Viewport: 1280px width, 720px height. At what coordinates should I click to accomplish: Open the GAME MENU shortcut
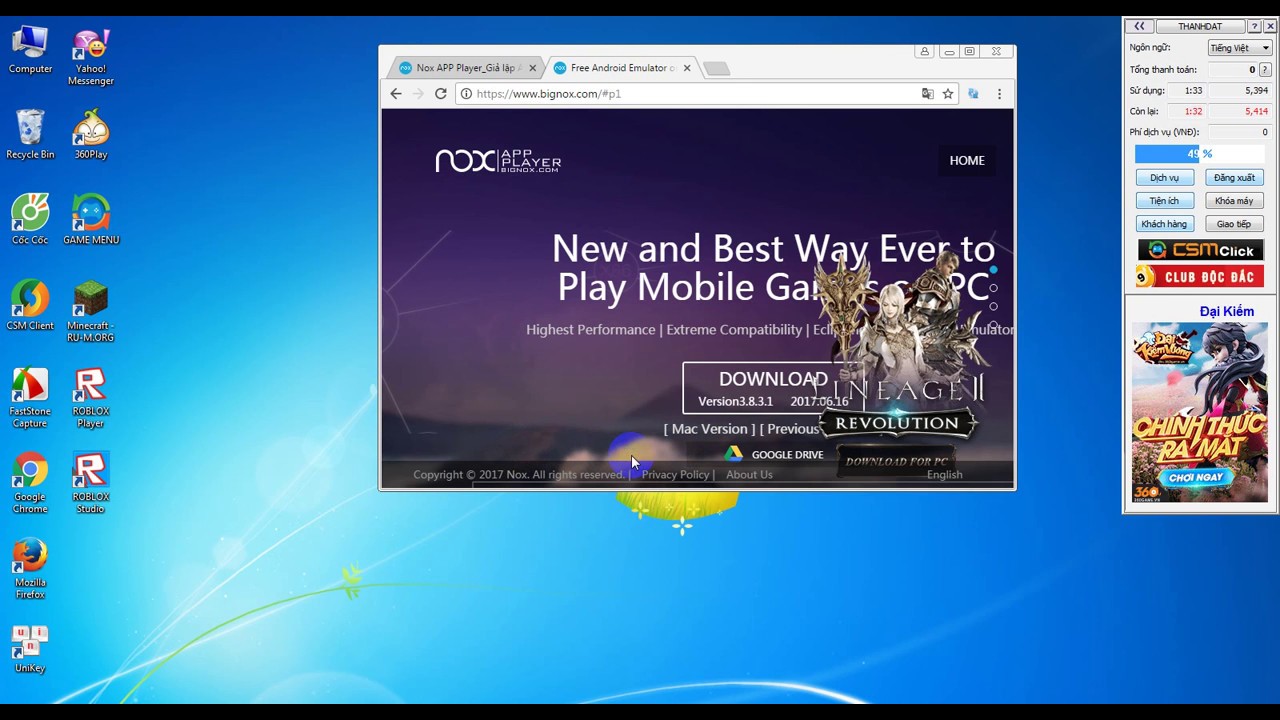point(91,220)
